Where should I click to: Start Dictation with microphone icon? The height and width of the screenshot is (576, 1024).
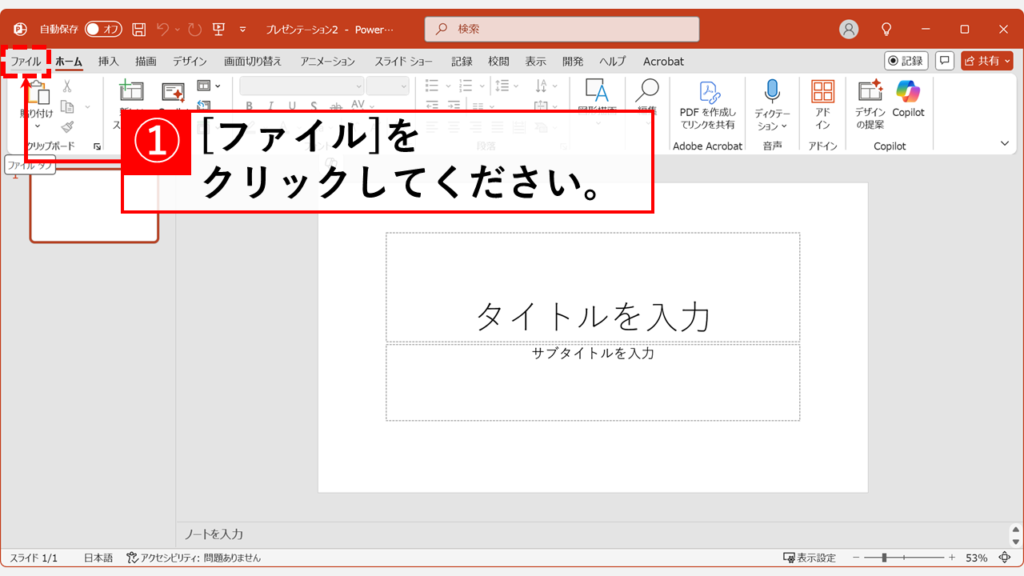772,91
